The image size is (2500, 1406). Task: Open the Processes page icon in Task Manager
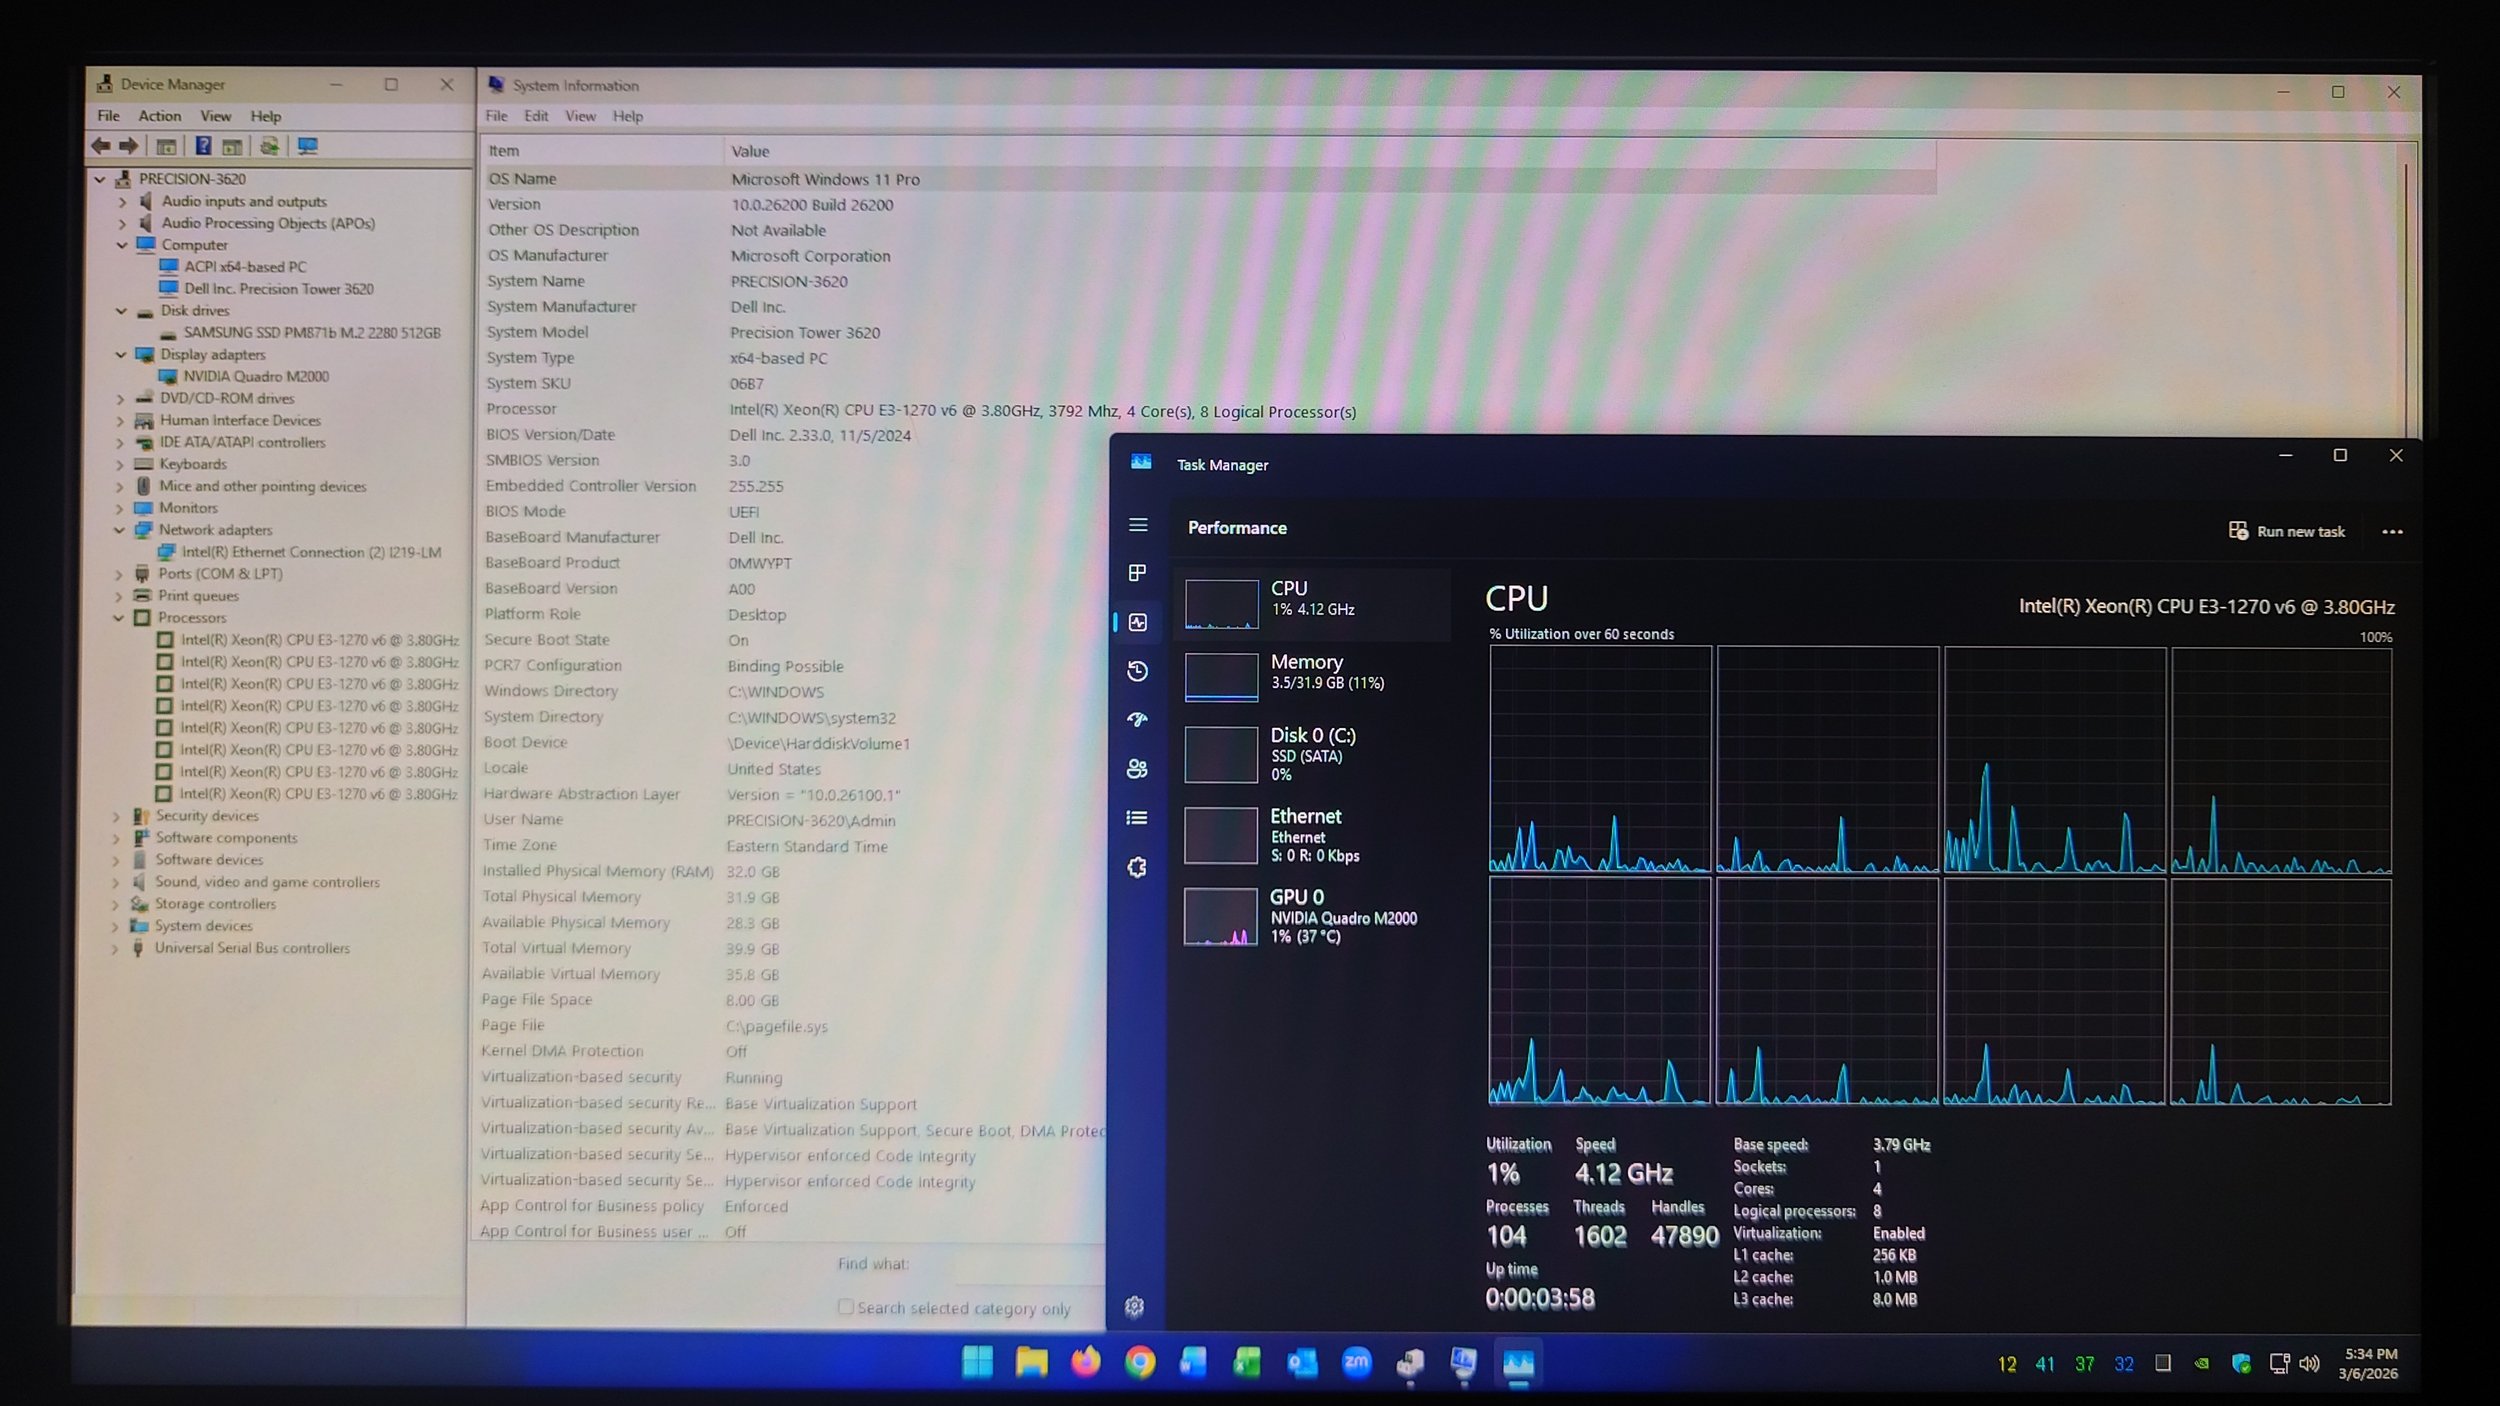1137,573
